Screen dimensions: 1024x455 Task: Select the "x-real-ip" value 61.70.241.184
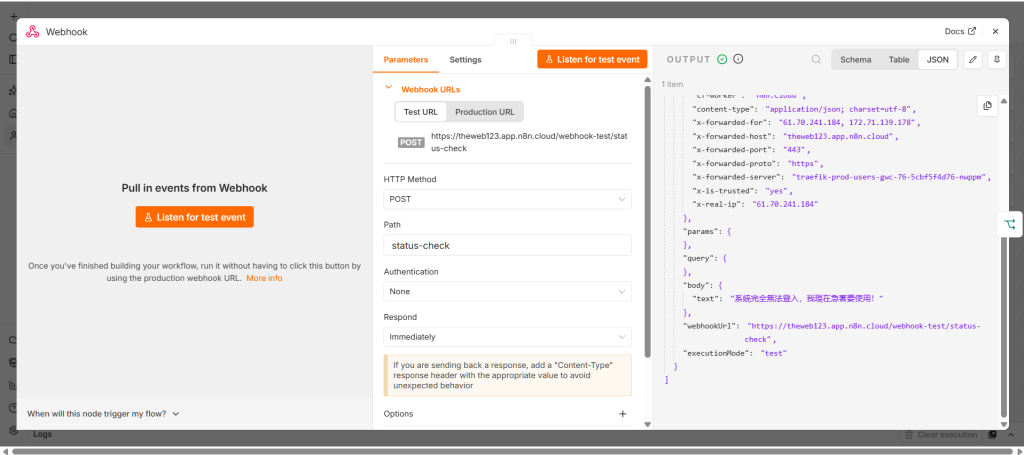click(x=785, y=204)
